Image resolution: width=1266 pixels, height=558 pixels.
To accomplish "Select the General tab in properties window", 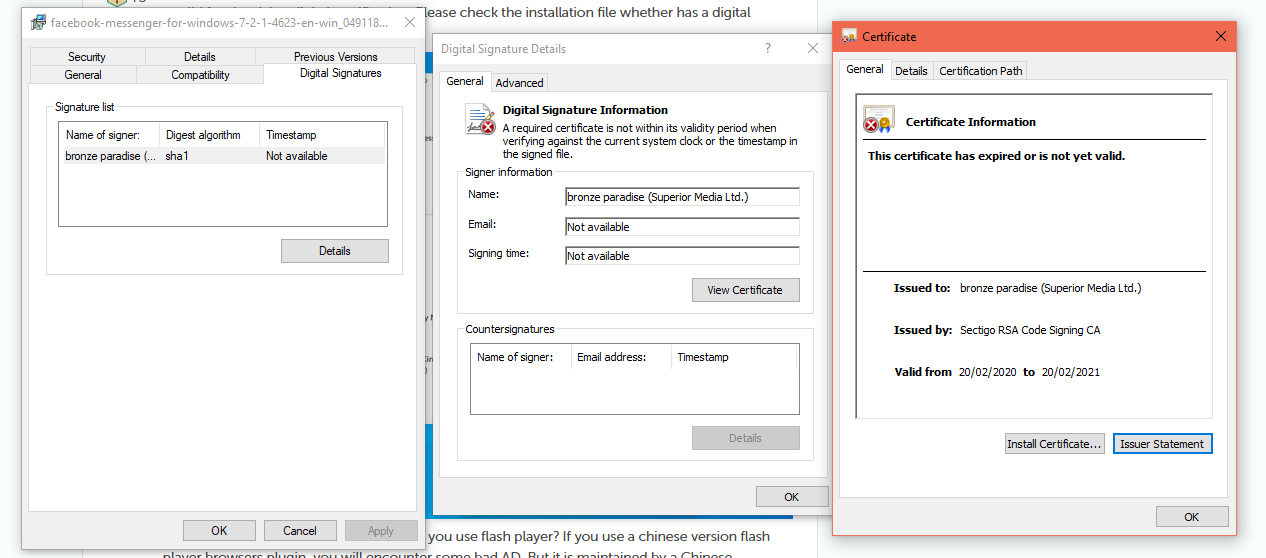I will tap(83, 75).
